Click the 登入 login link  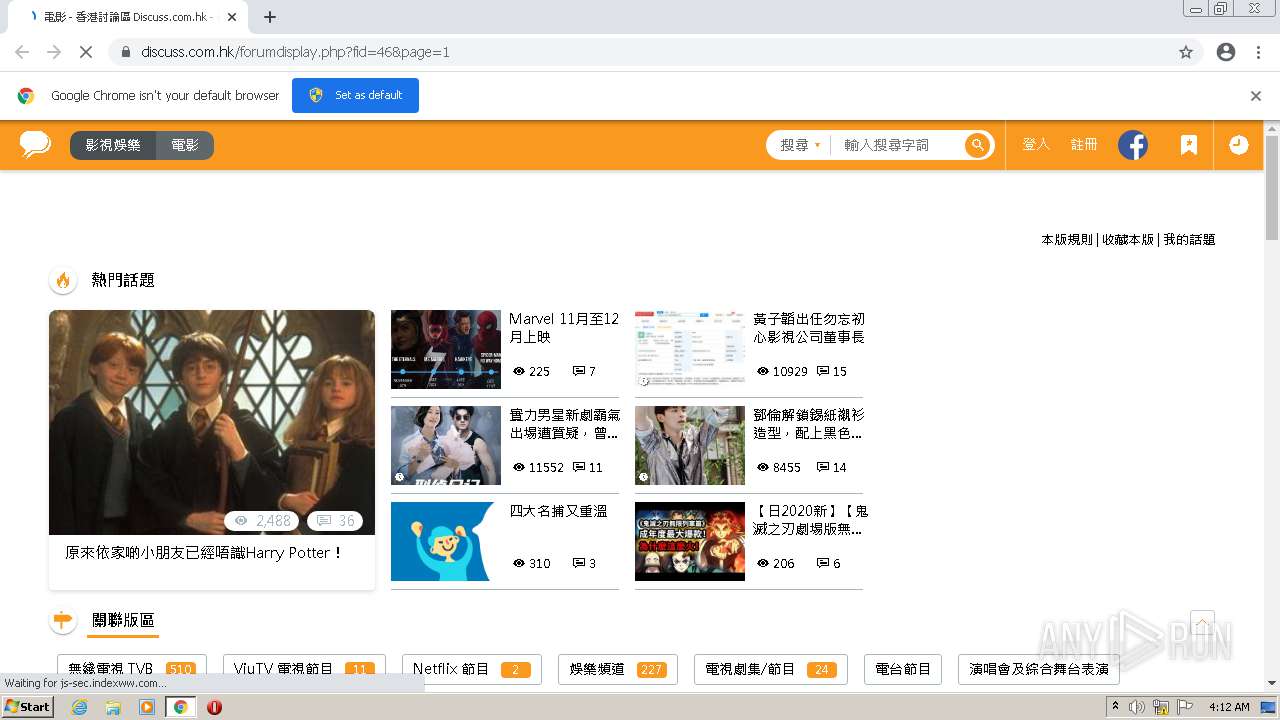[x=1036, y=145]
